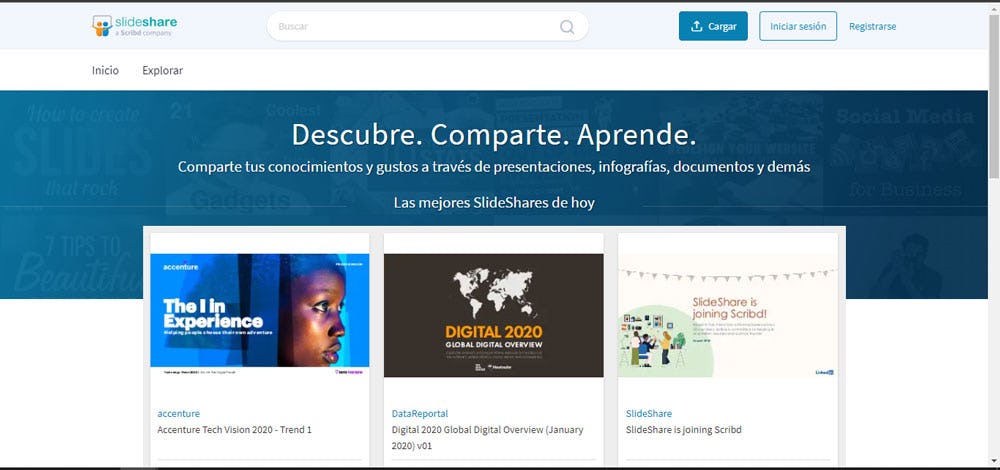Viewport: 1000px width, 470px height.
Task: Click the SlideShare author link
Action: click(x=649, y=413)
